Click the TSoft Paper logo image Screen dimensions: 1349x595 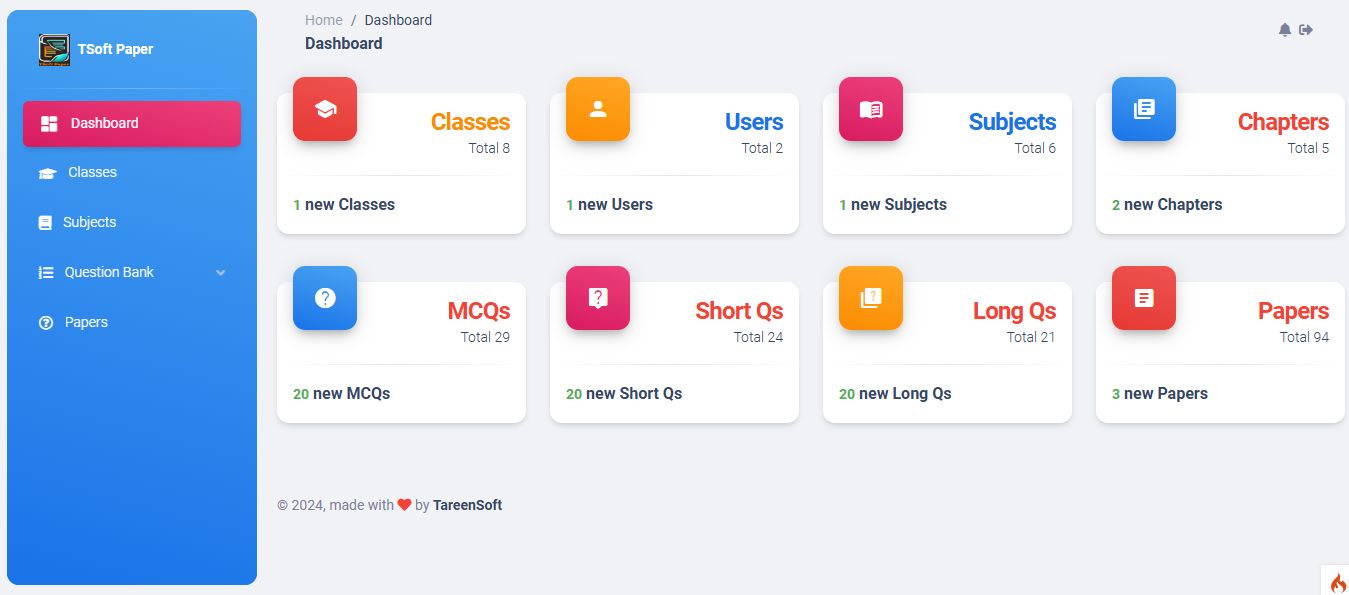point(54,49)
